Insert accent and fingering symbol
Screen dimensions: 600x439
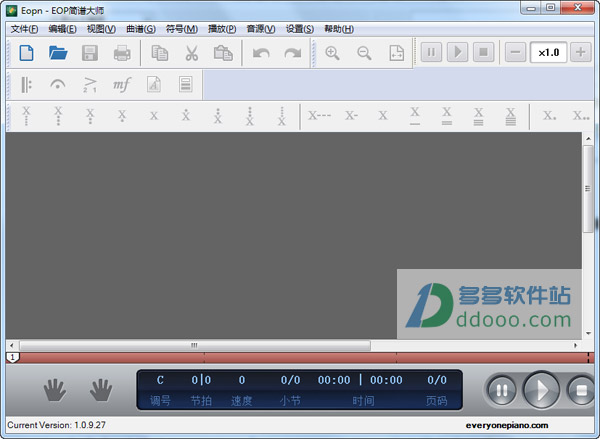(90, 85)
